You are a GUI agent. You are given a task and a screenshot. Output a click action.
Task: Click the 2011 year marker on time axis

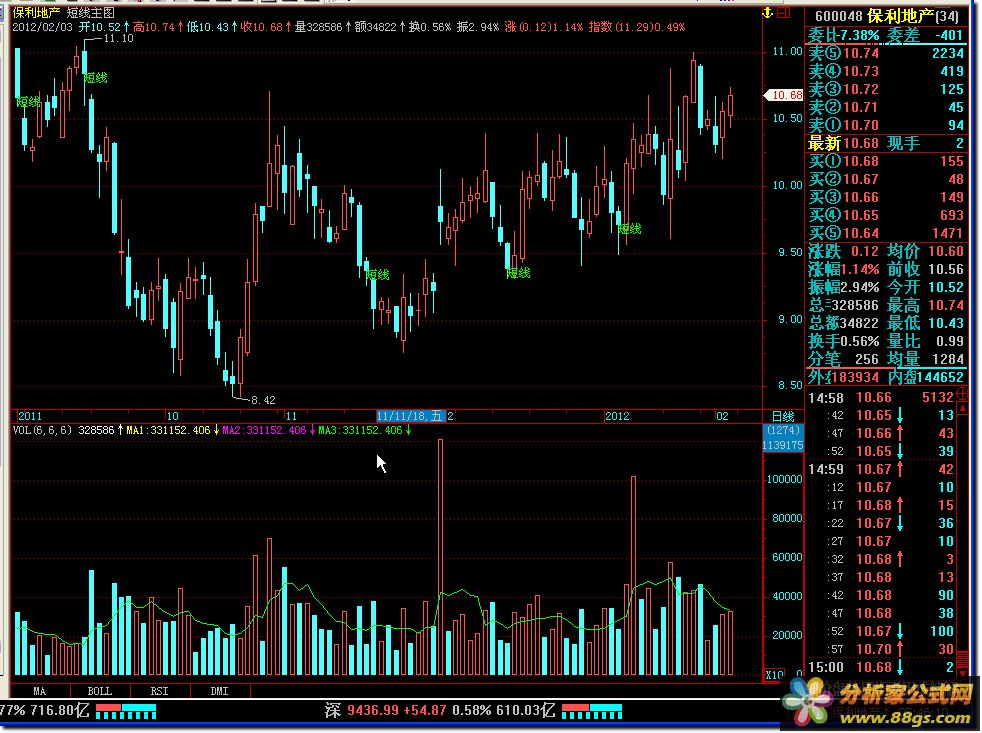[29, 416]
